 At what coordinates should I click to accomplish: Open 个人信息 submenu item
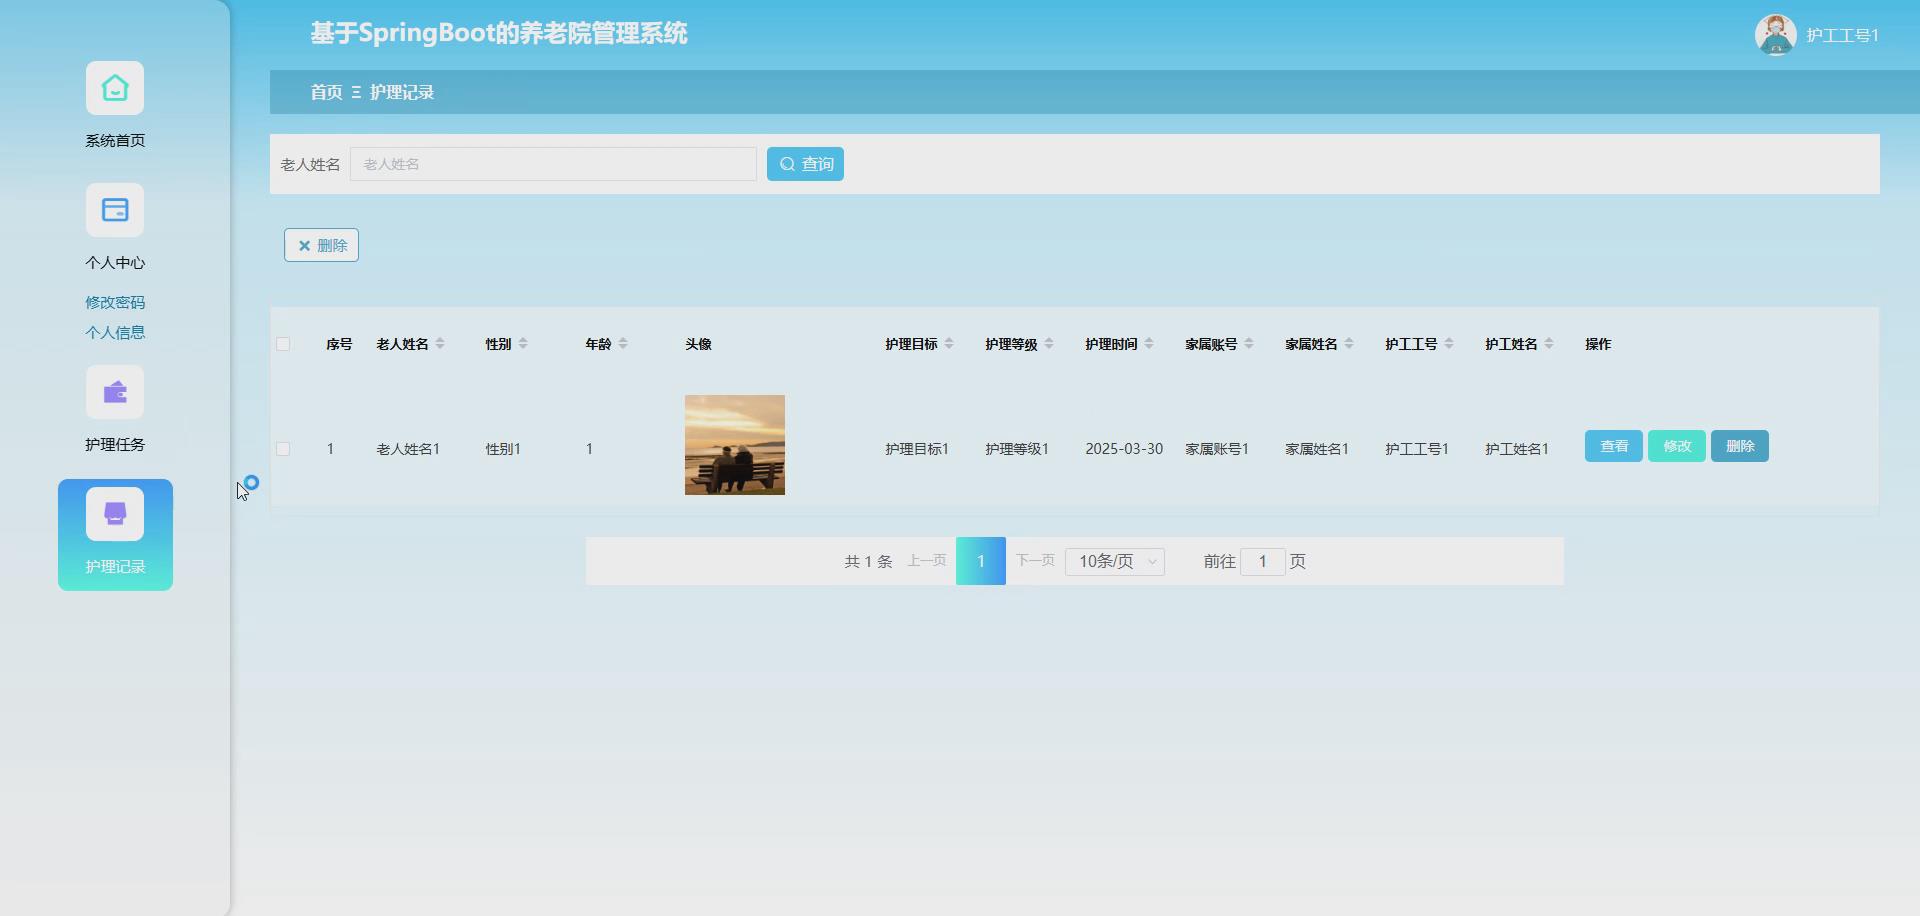[115, 332]
